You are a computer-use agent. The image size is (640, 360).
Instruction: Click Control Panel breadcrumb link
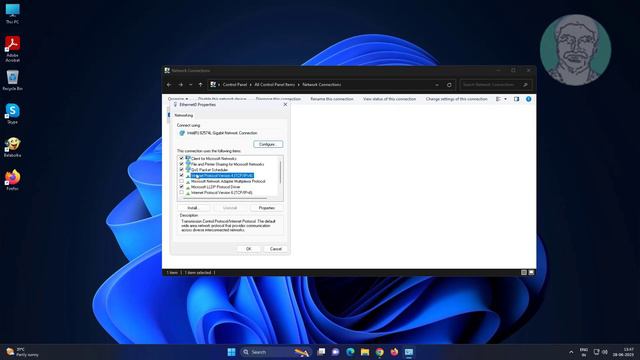click(235, 85)
